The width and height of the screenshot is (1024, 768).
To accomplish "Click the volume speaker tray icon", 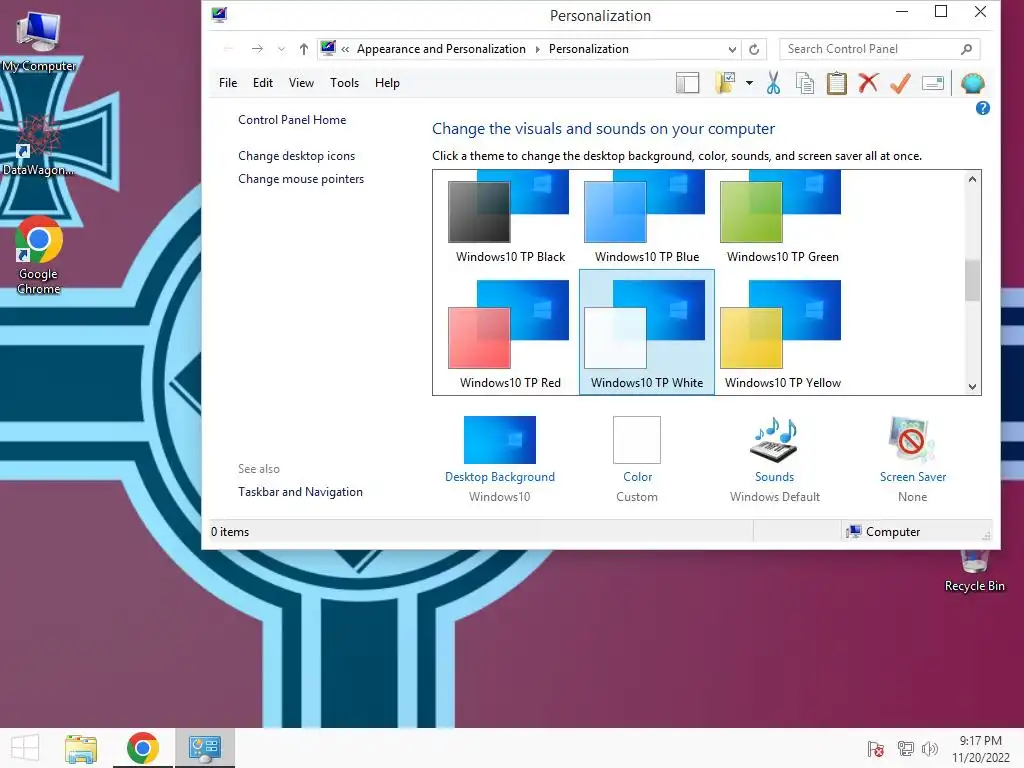I will 930,749.
